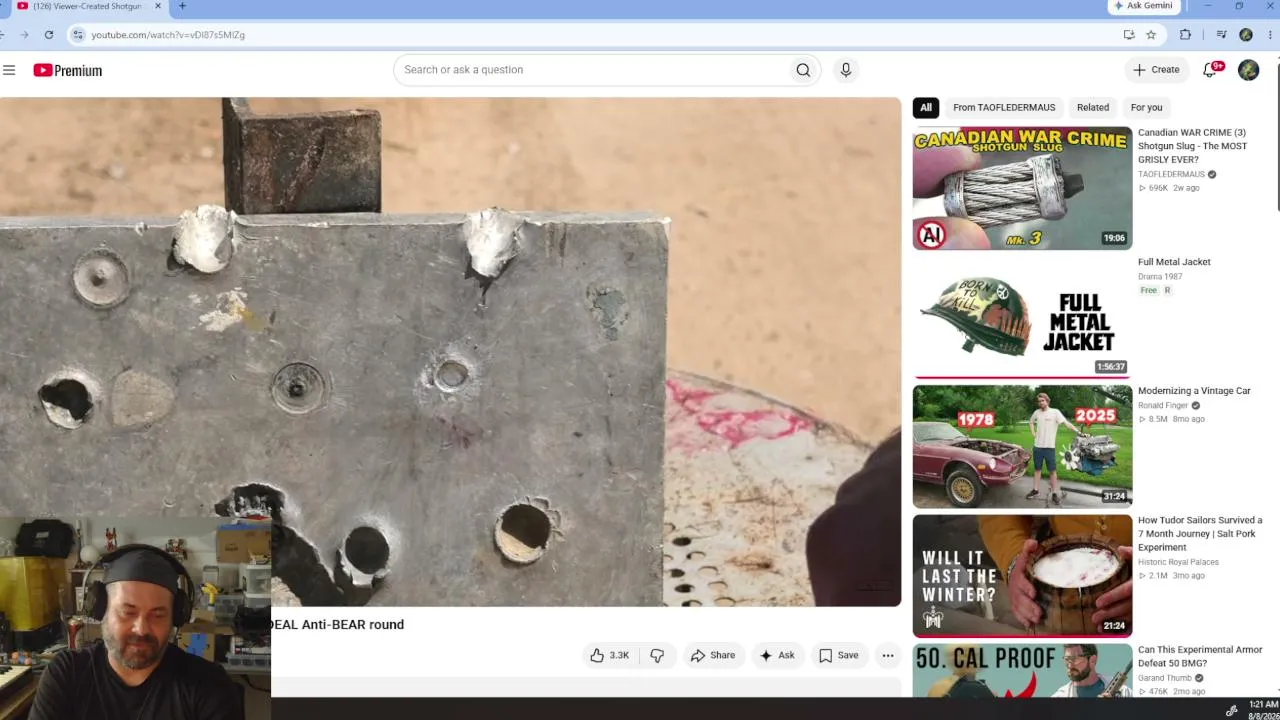Visit TAOFLEDERMAUS channel under first video
Image resolution: width=1280 pixels, height=720 pixels.
point(1171,174)
